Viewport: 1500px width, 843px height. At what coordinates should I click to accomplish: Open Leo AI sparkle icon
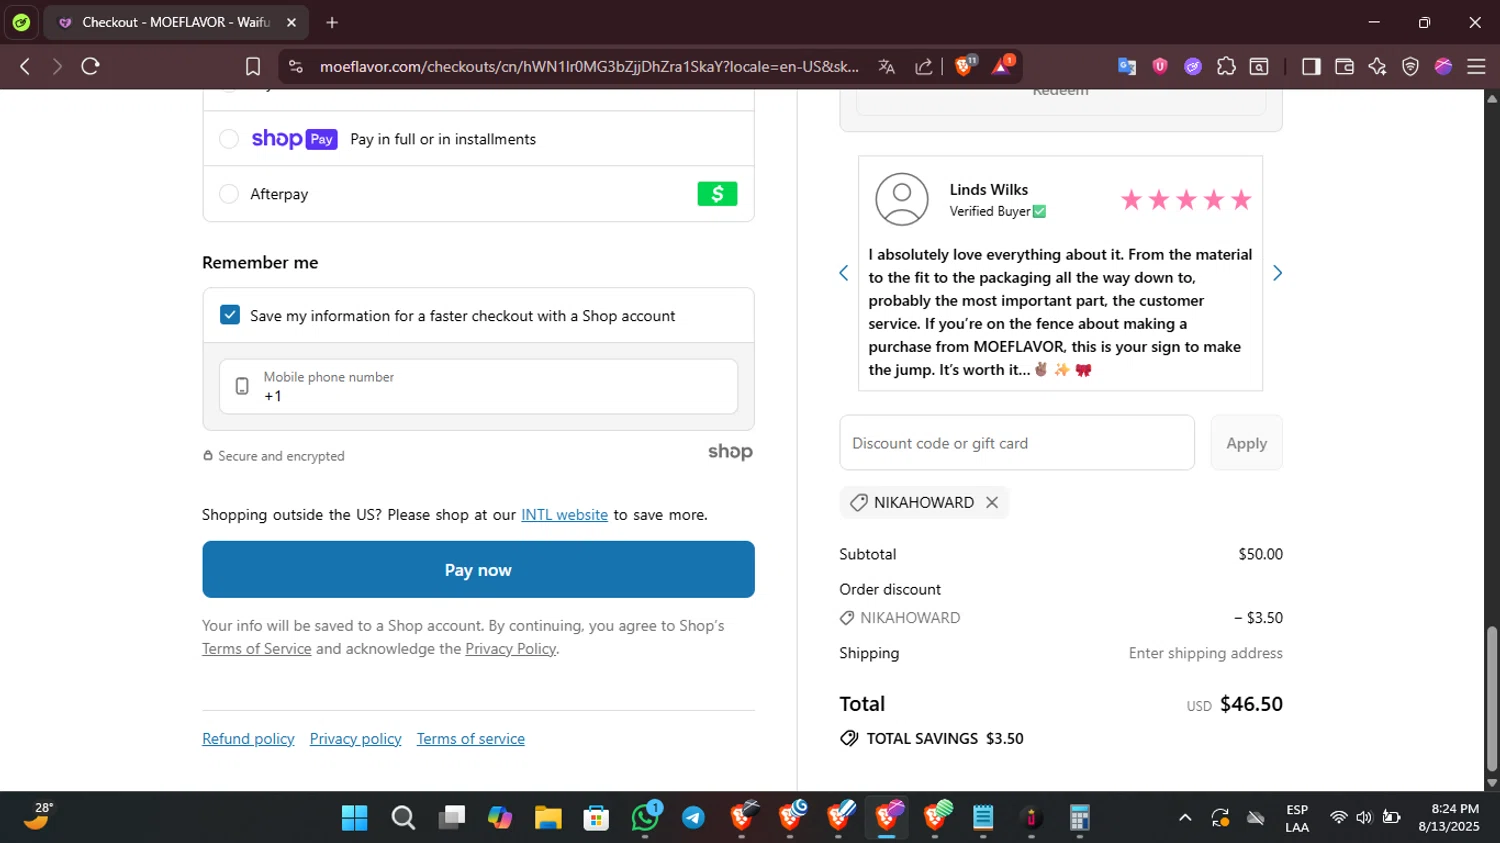[x=1377, y=66]
